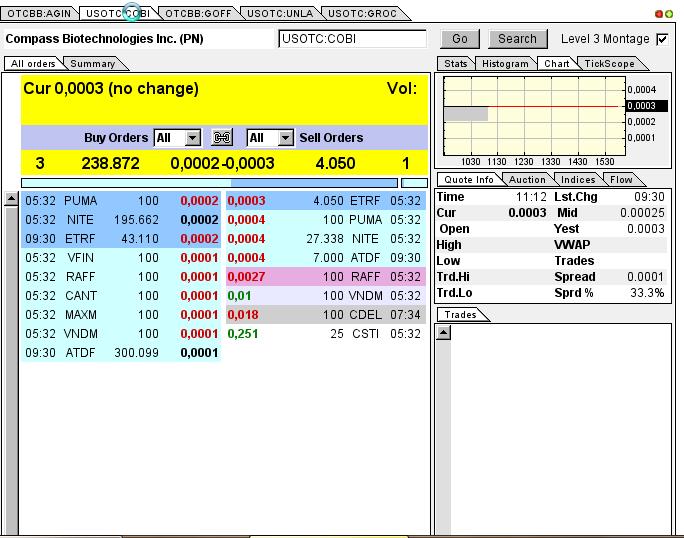Open the Flow tab
This screenshot has width=684, height=538.
[x=621, y=180]
